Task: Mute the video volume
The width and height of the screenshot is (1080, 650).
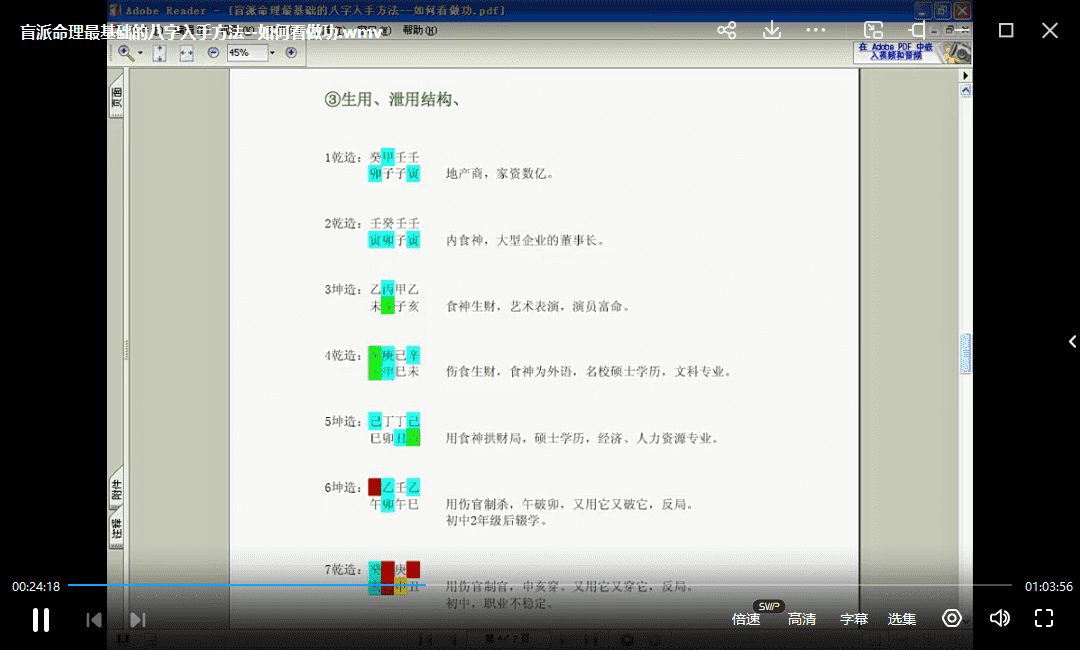Action: tap(999, 619)
